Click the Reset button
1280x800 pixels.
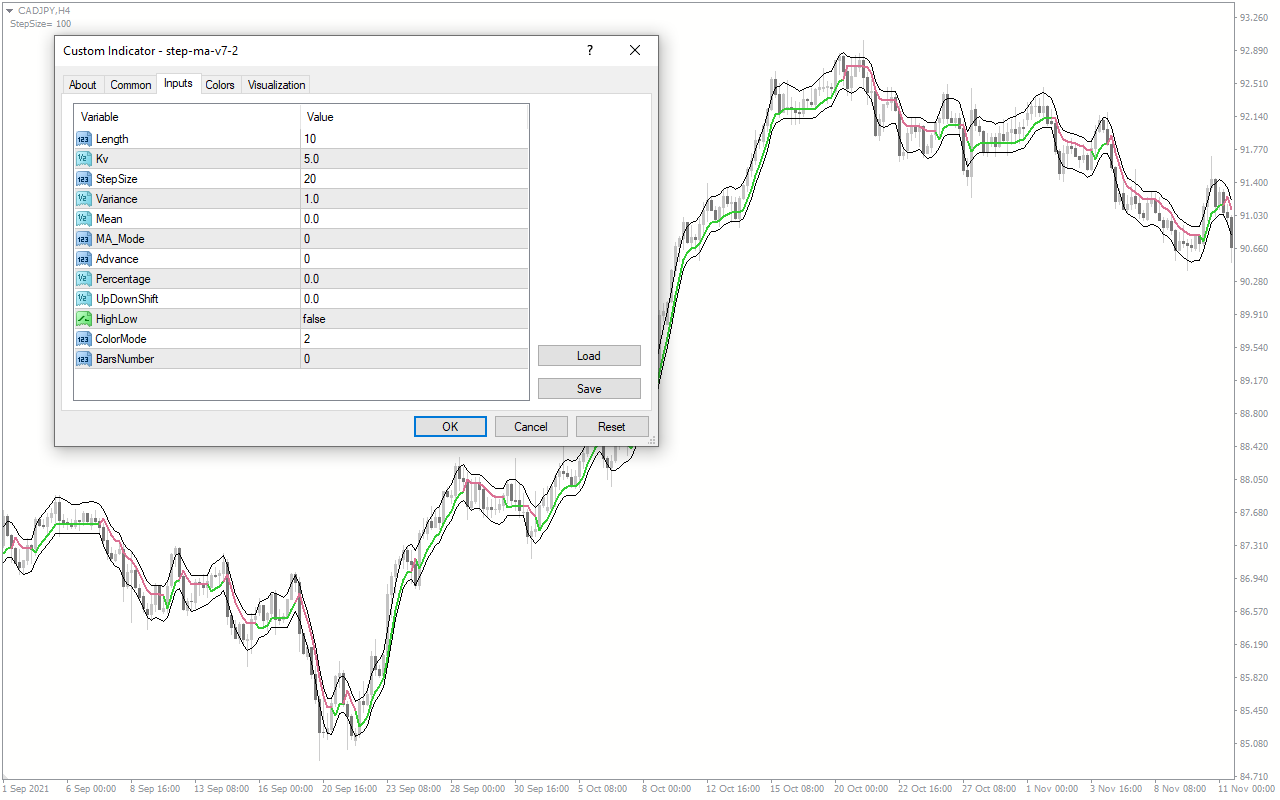612,427
